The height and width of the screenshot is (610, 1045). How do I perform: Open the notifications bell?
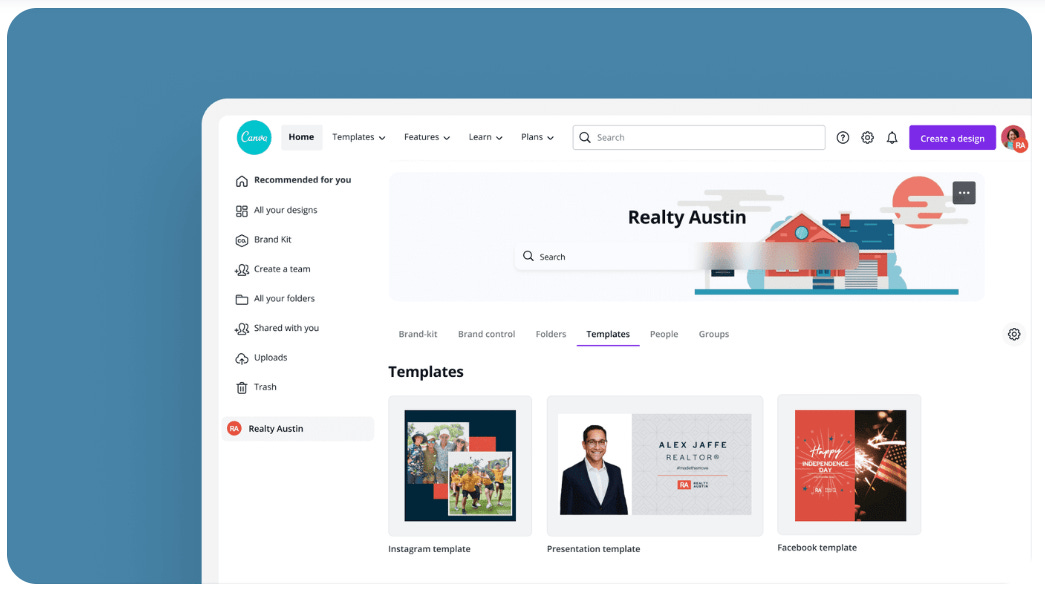click(892, 137)
